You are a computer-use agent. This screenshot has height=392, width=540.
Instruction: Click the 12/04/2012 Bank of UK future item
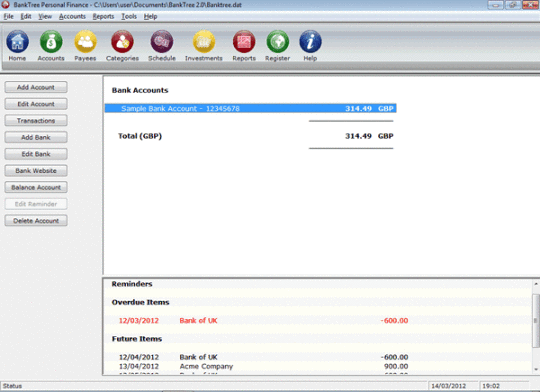pos(263,357)
